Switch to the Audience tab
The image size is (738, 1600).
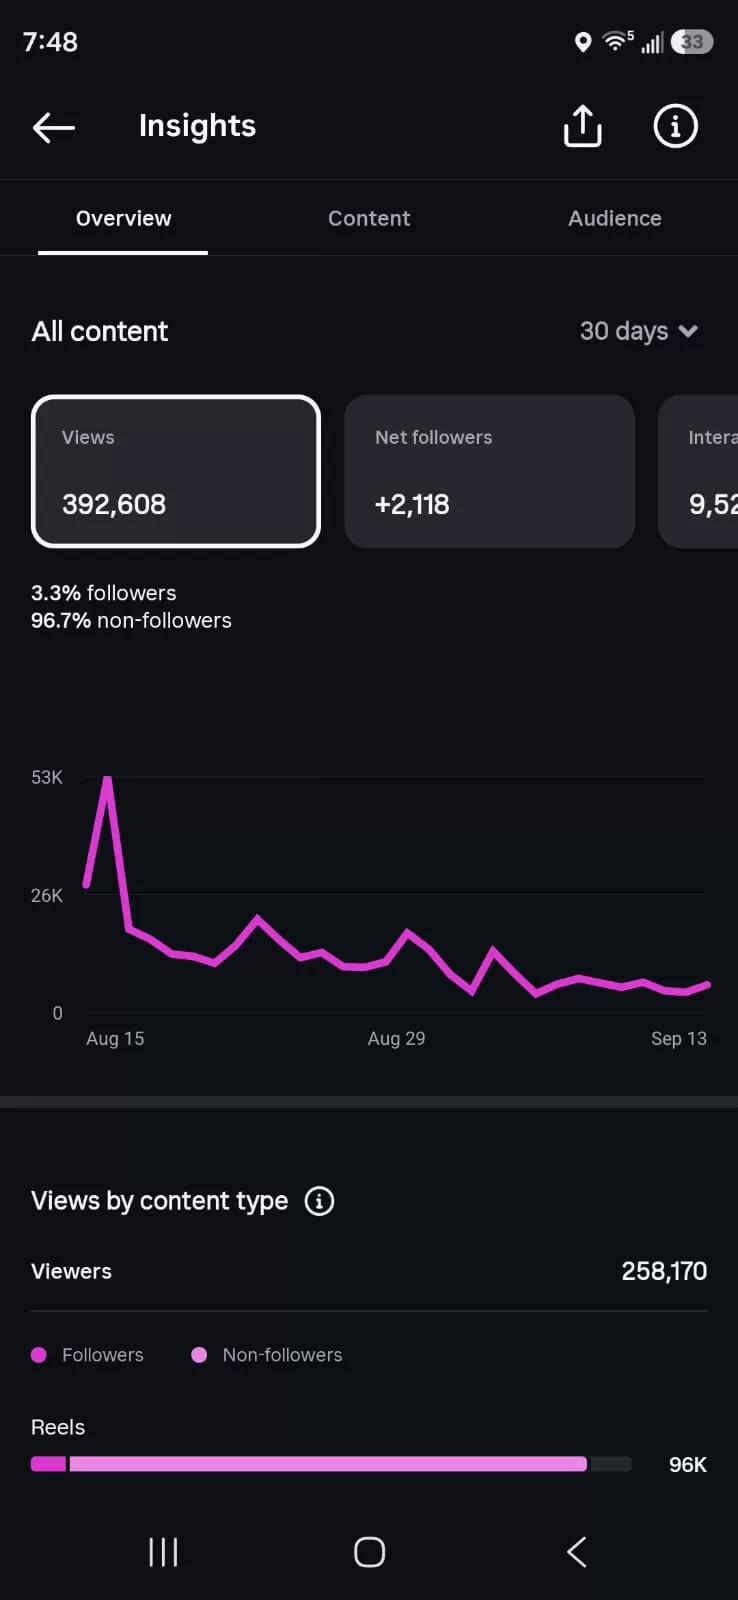click(x=615, y=218)
